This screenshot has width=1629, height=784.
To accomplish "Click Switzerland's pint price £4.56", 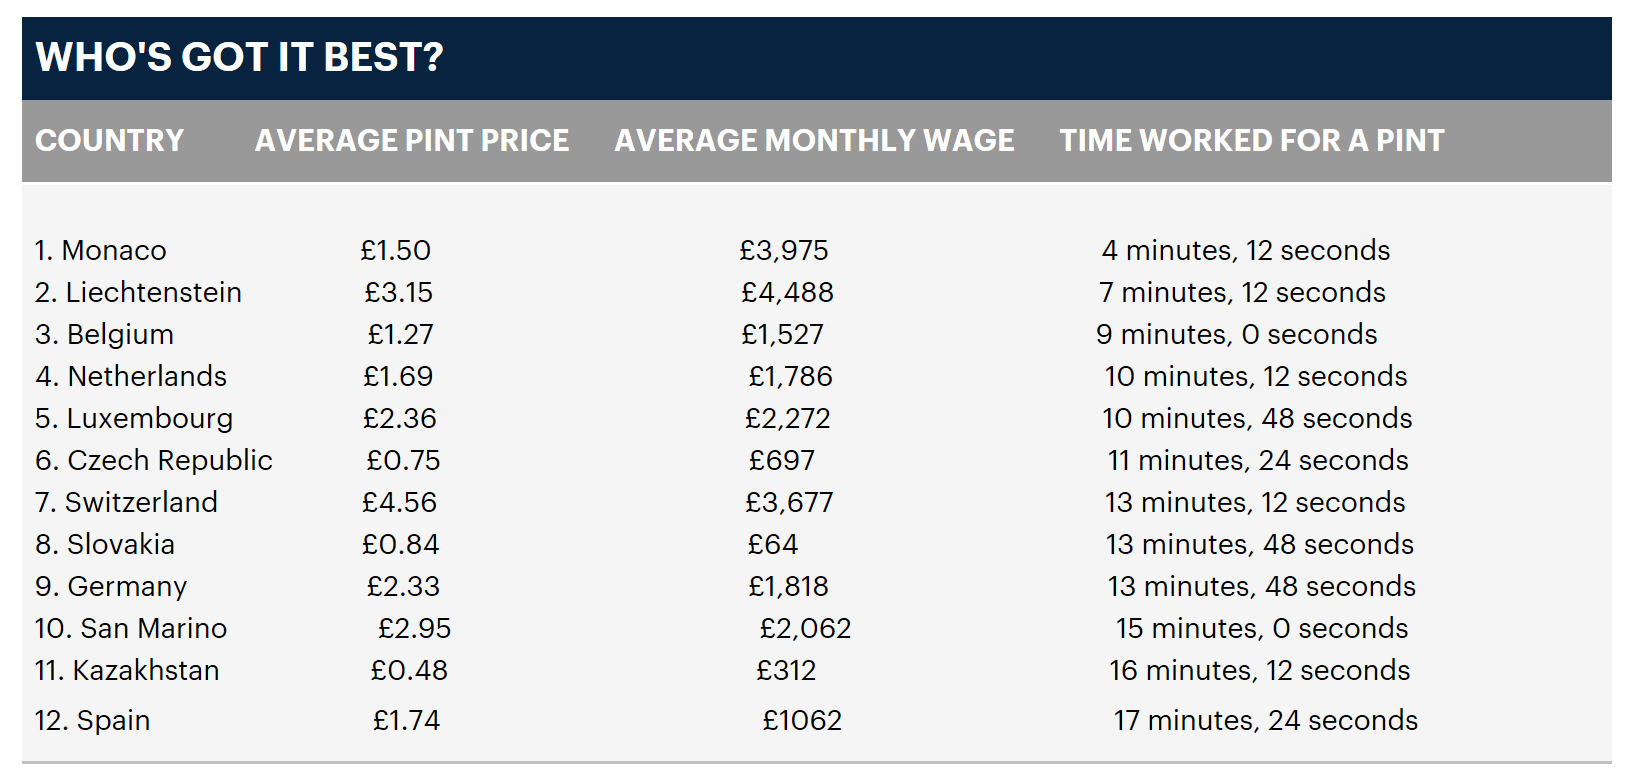I will pos(400,502).
